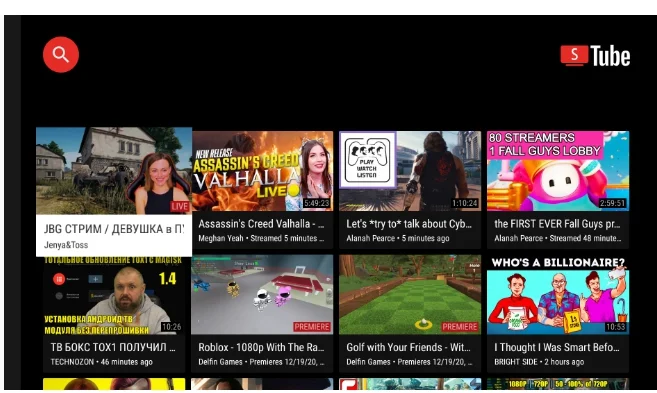Click 'TECHNOZON • 46 minutes ago' text

(x=101, y=362)
